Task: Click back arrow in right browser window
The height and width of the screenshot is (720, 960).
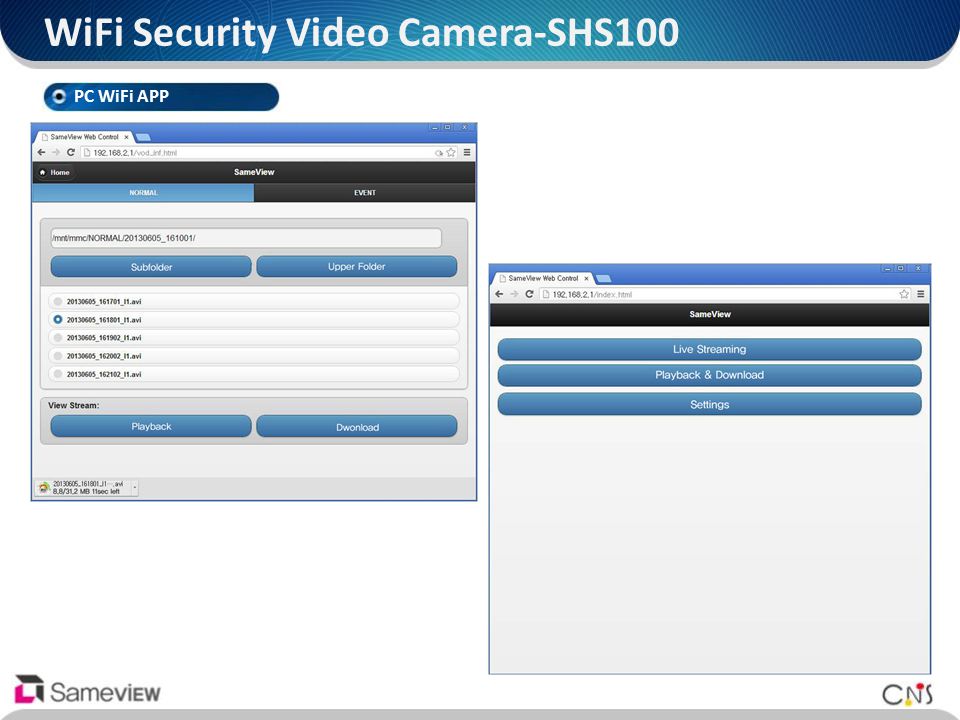Action: pyautogui.click(x=499, y=294)
